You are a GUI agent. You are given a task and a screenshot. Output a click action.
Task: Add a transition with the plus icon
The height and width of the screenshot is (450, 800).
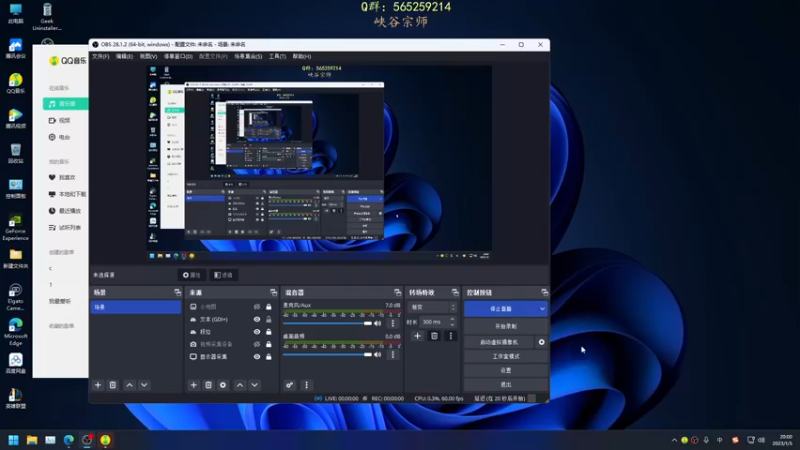coord(417,336)
